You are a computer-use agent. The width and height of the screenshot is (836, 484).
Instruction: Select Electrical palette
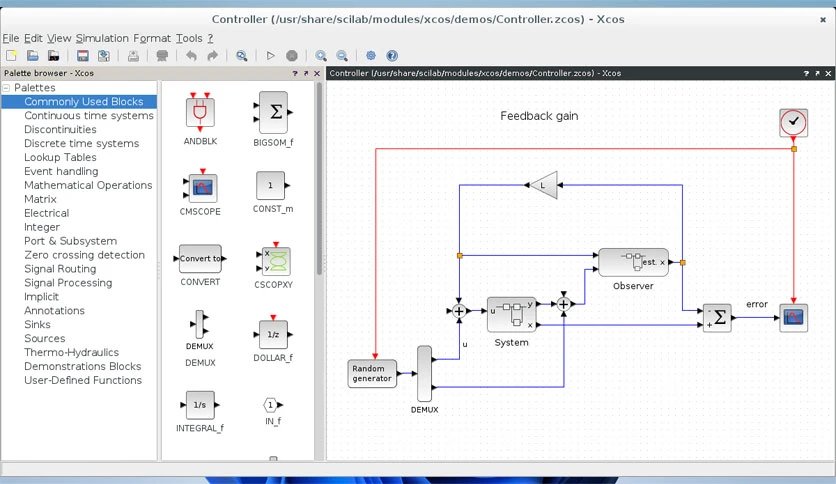(46, 213)
